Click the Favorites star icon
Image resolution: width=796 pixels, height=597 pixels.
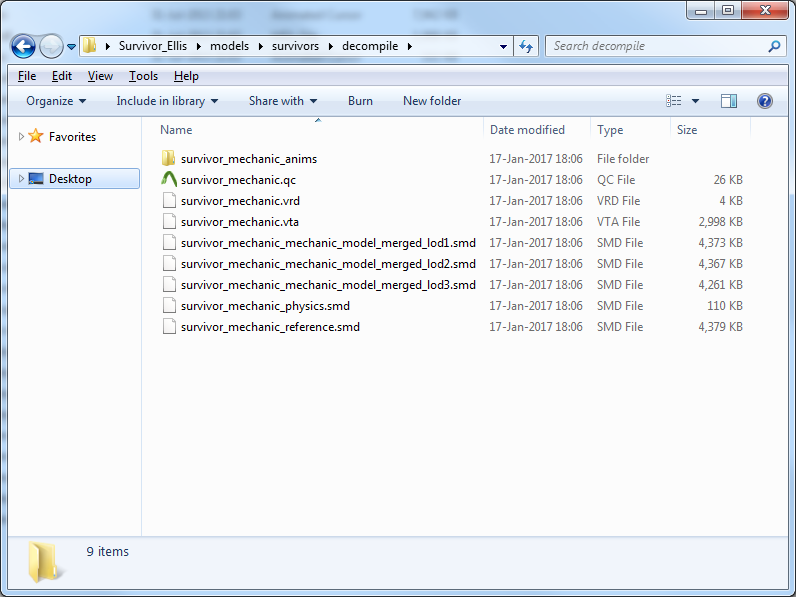click(36, 136)
